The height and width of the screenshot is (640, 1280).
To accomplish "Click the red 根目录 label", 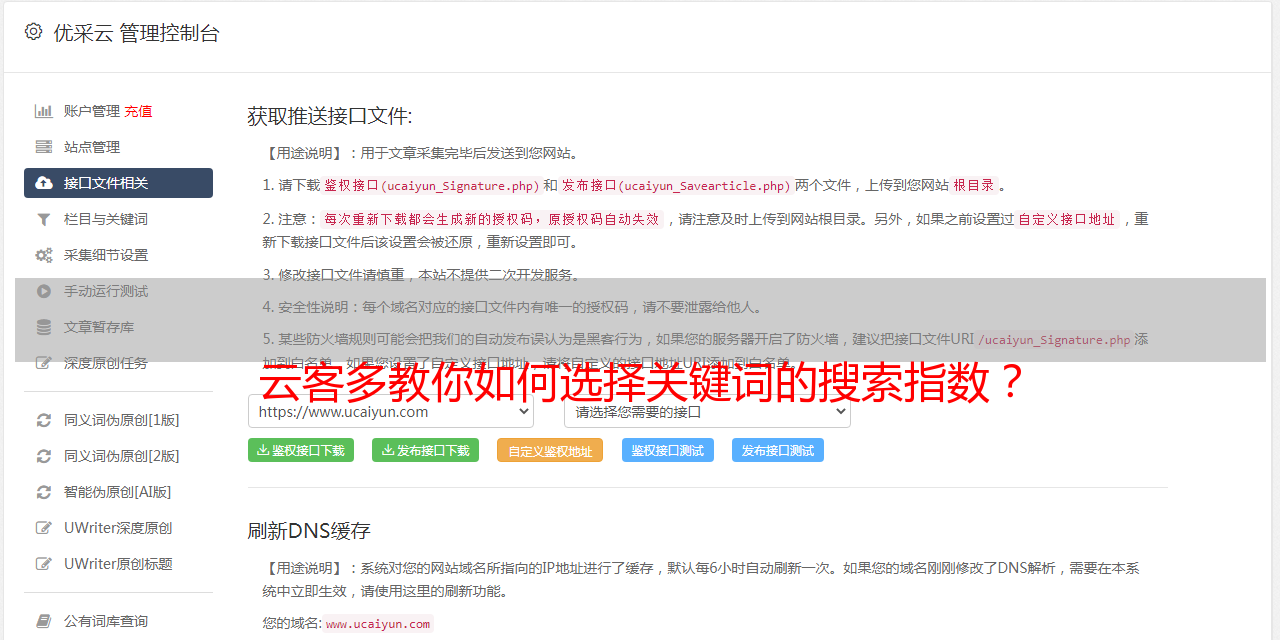I will (x=974, y=185).
